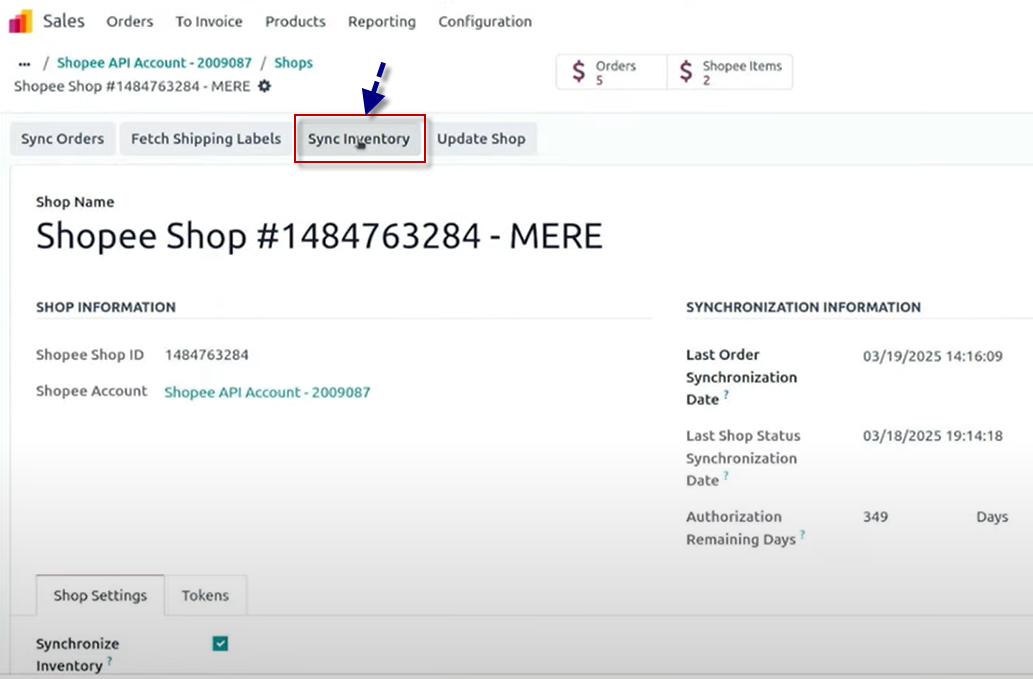Image resolution: width=1033 pixels, height=679 pixels.
Task: Expand the breadcrumb ellipsis
Action: (24, 64)
